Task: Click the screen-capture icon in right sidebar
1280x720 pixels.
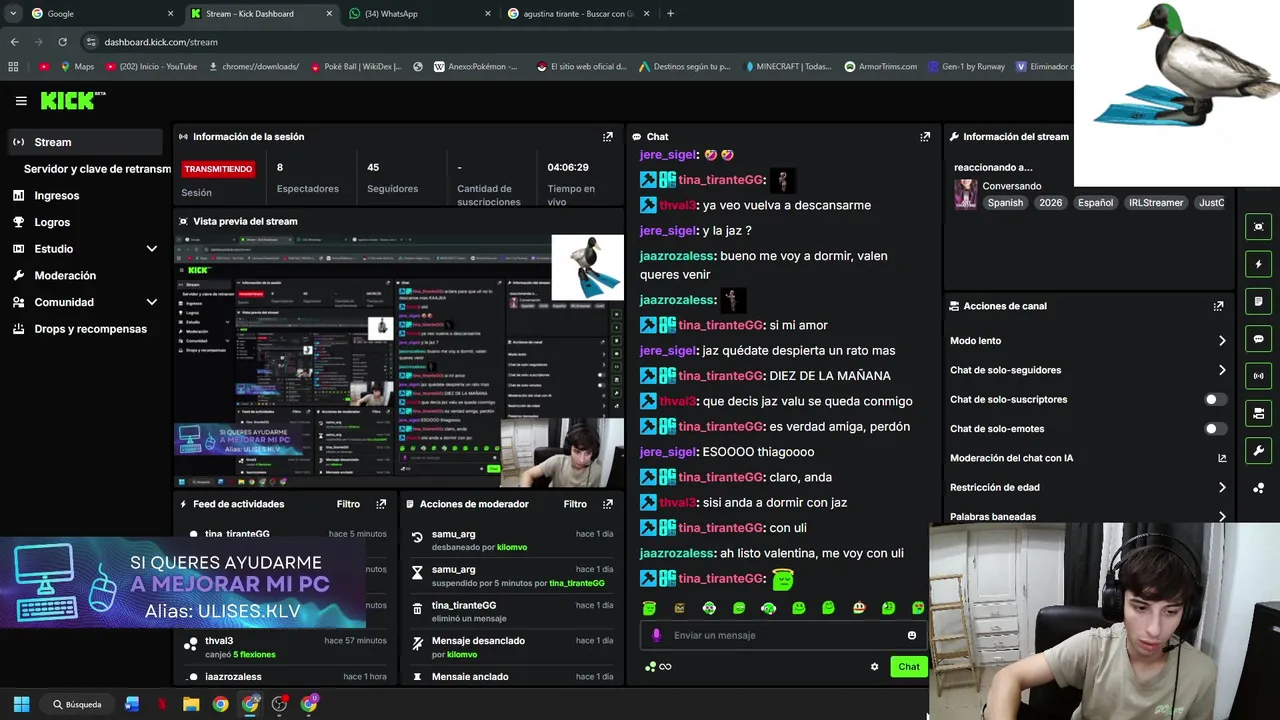Action: (1259, 227)
